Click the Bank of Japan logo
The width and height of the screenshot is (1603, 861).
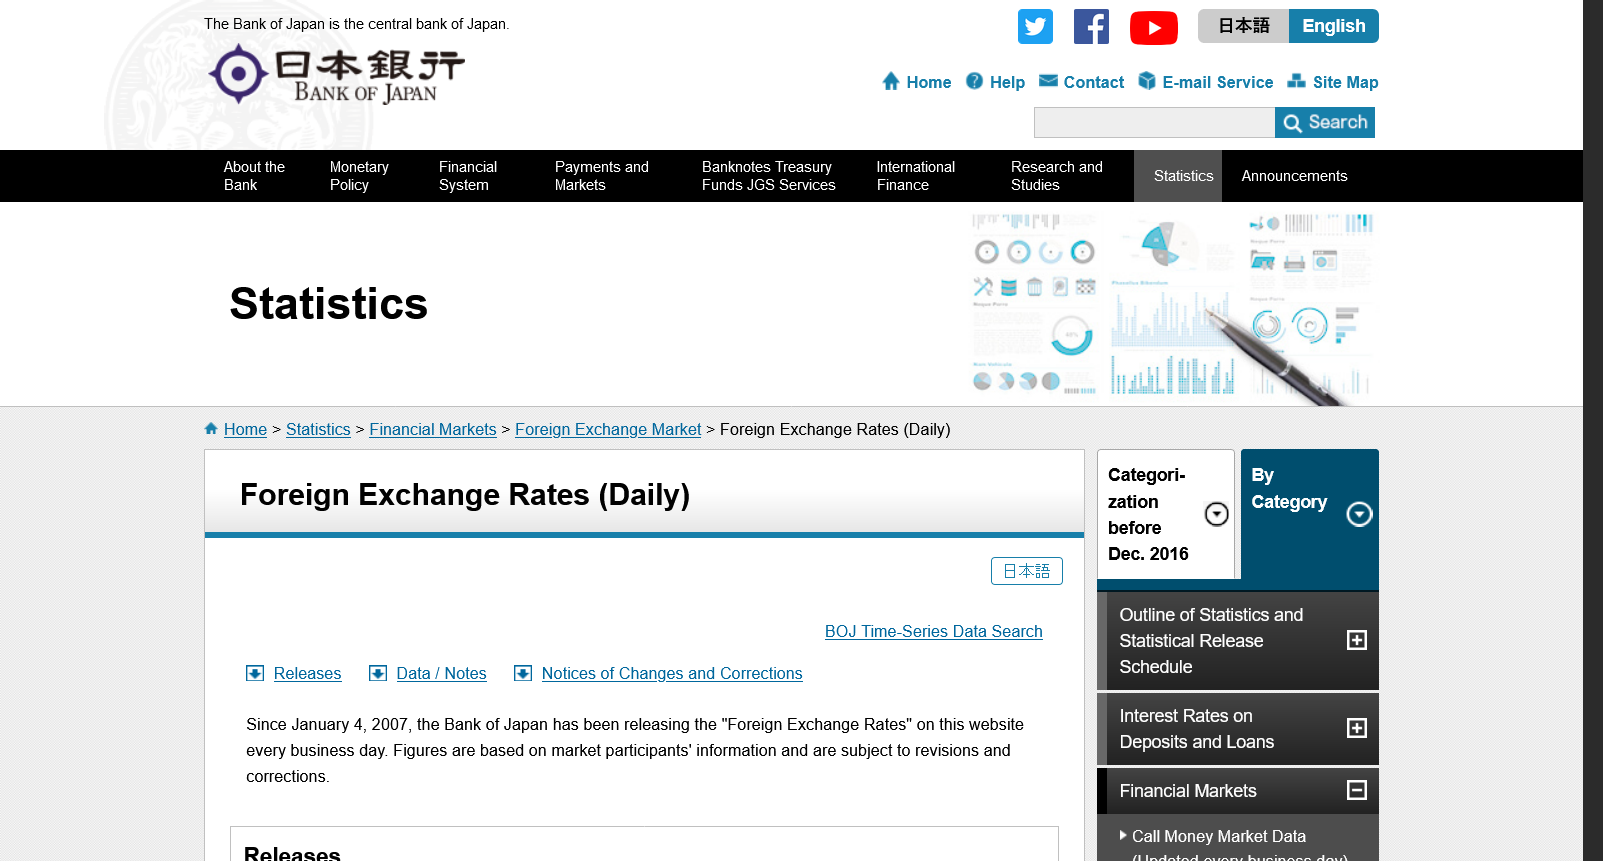pyautogui.click(x=337, y=75)
